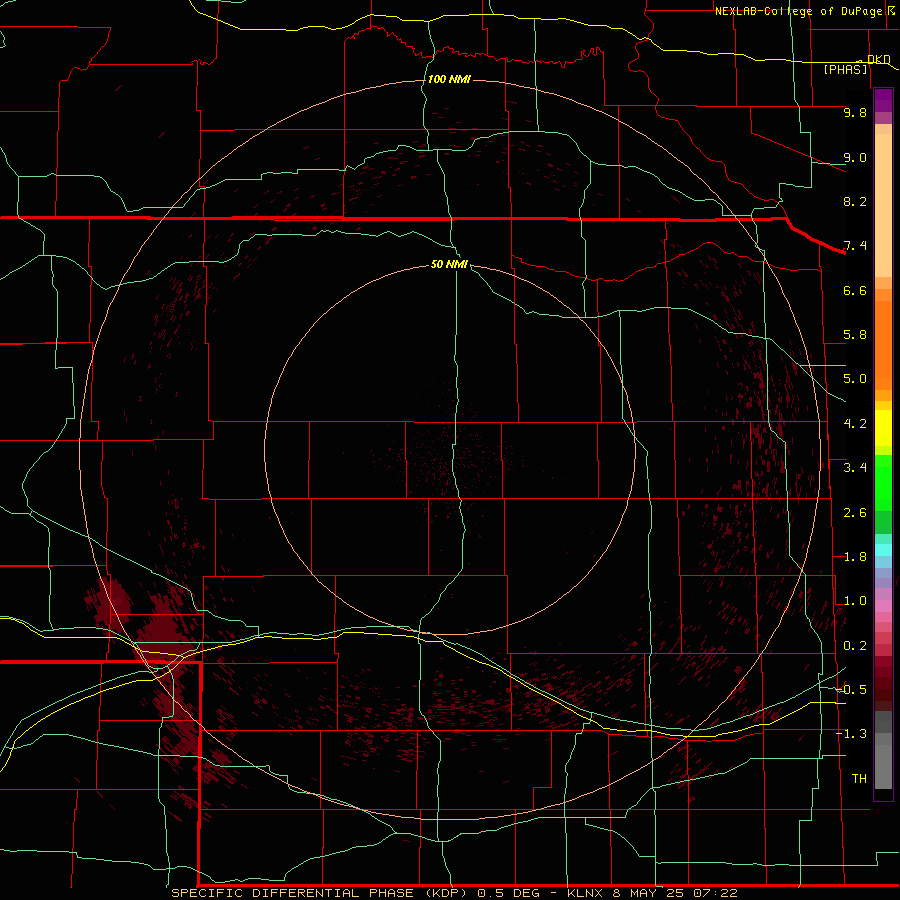Click the 8.2 value on color scale
The height and width of the screenshot is (900, 900).
pyautogui.click(x=855, y=201)
